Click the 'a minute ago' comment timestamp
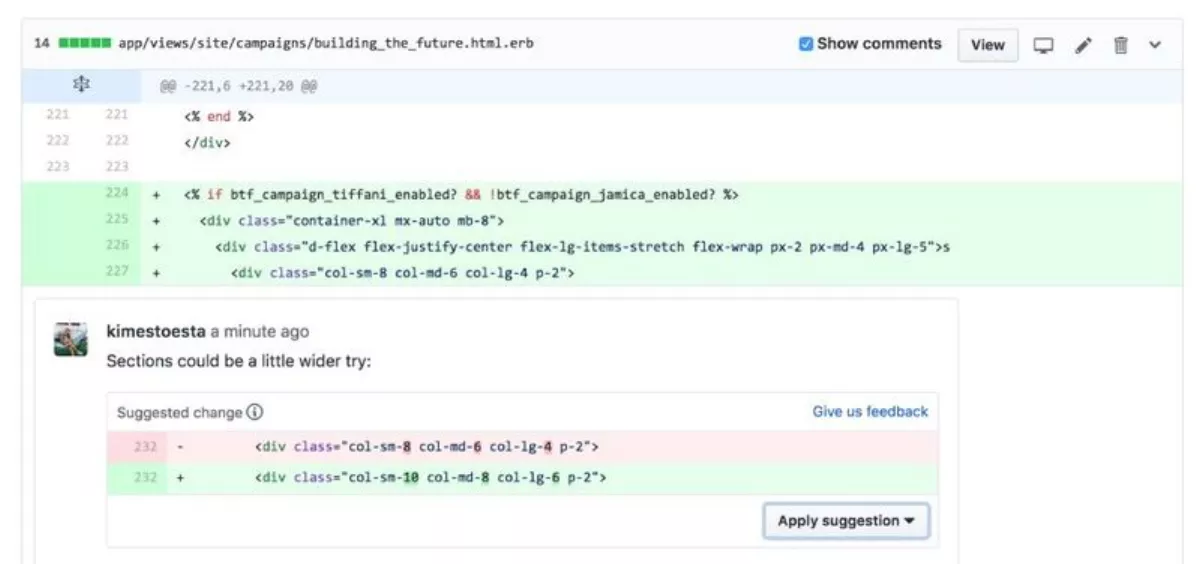The height and width of the screenshot is (564, 1200). coord(259,332)
